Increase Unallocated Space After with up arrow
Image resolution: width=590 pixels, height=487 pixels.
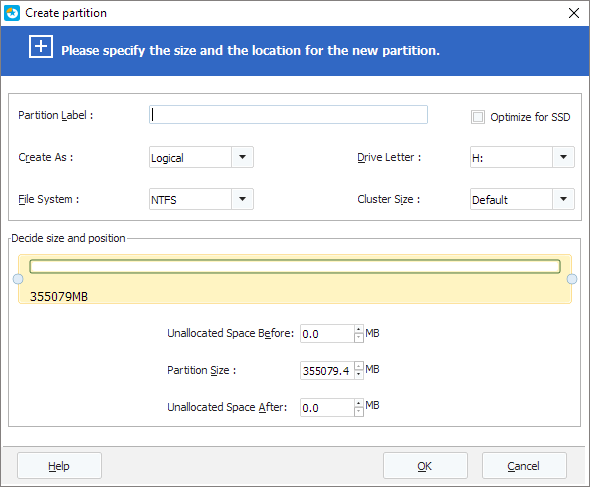pyautogui.click(x=359, y=403)
